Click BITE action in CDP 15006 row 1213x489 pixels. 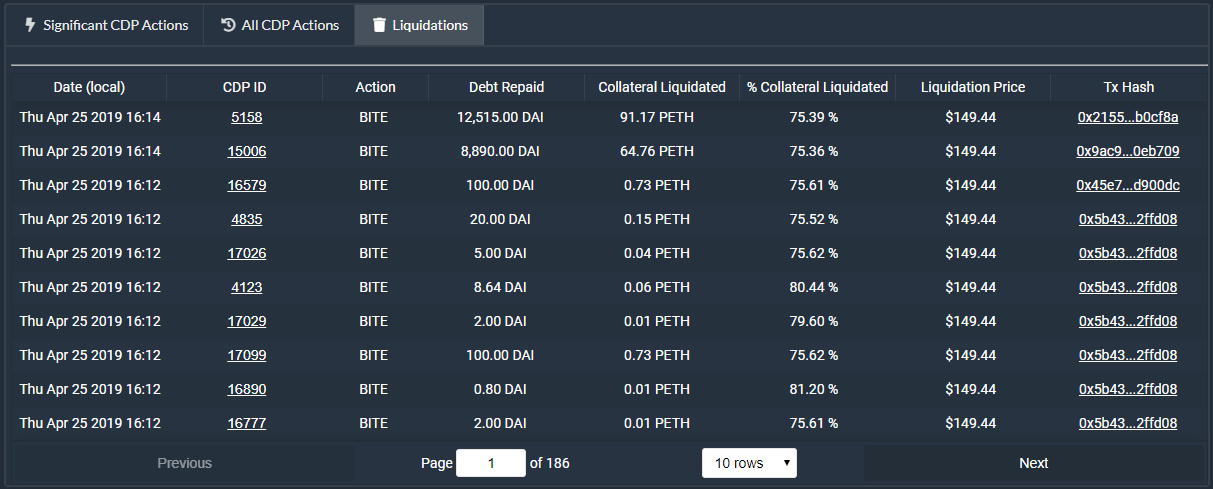[373, 151]
